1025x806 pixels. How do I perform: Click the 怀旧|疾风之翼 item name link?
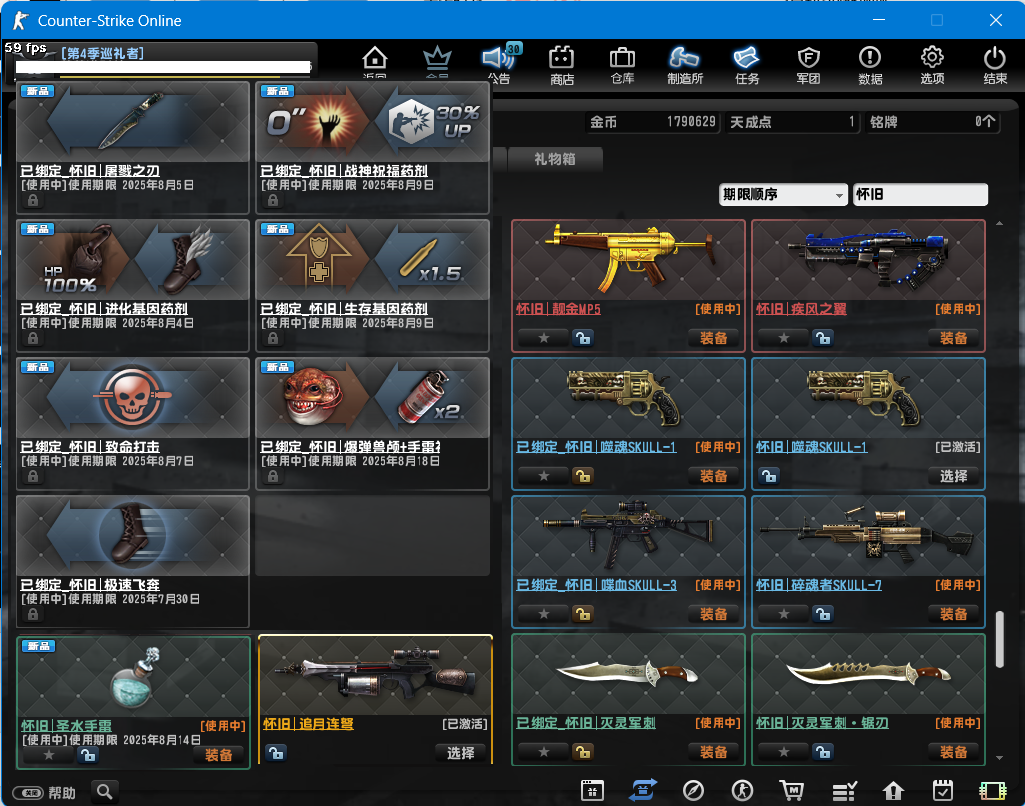801,309
